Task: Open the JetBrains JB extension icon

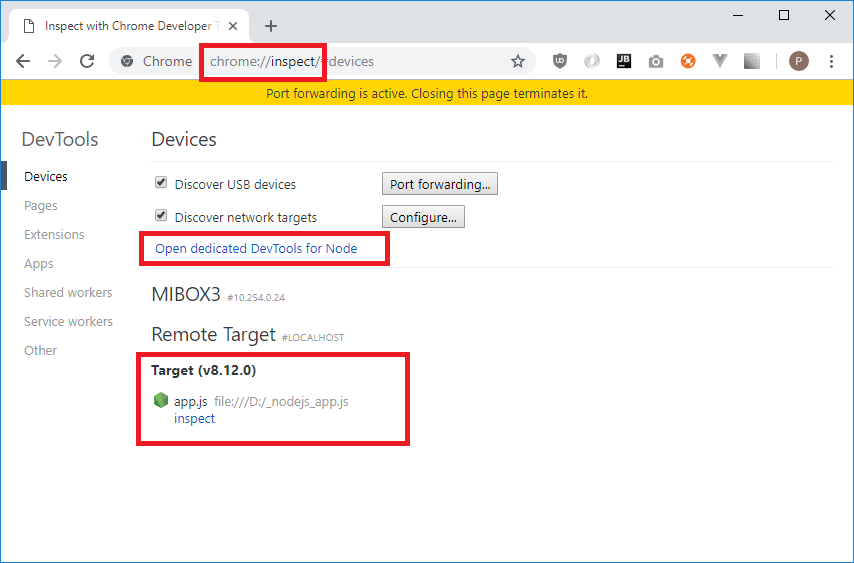Action: (624, 61)
